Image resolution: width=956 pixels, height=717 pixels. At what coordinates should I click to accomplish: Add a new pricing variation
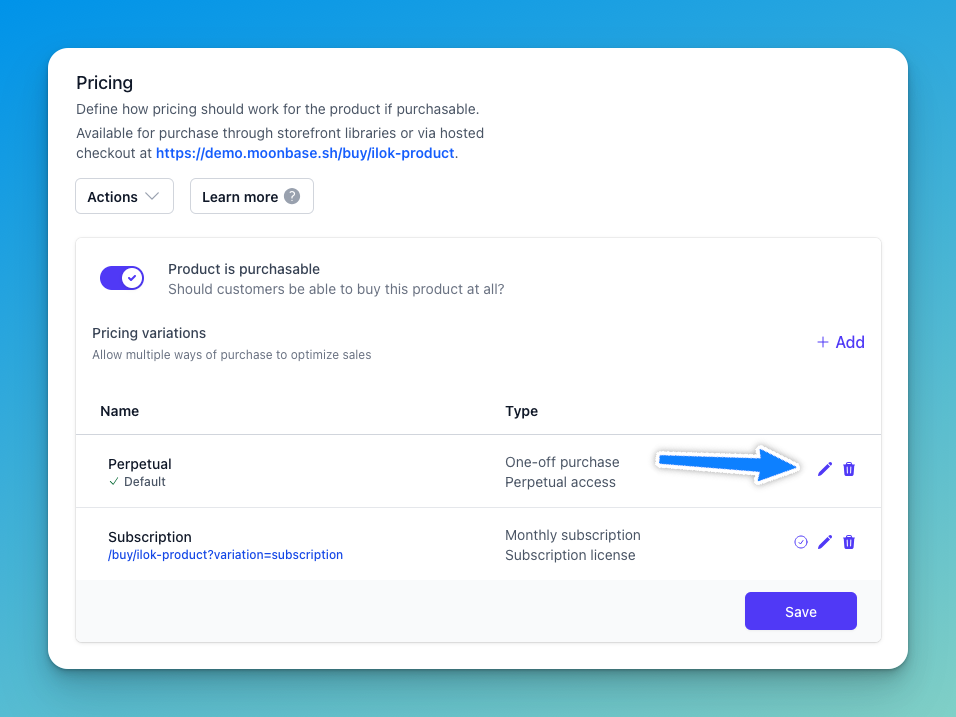click(x=840, y=342)
